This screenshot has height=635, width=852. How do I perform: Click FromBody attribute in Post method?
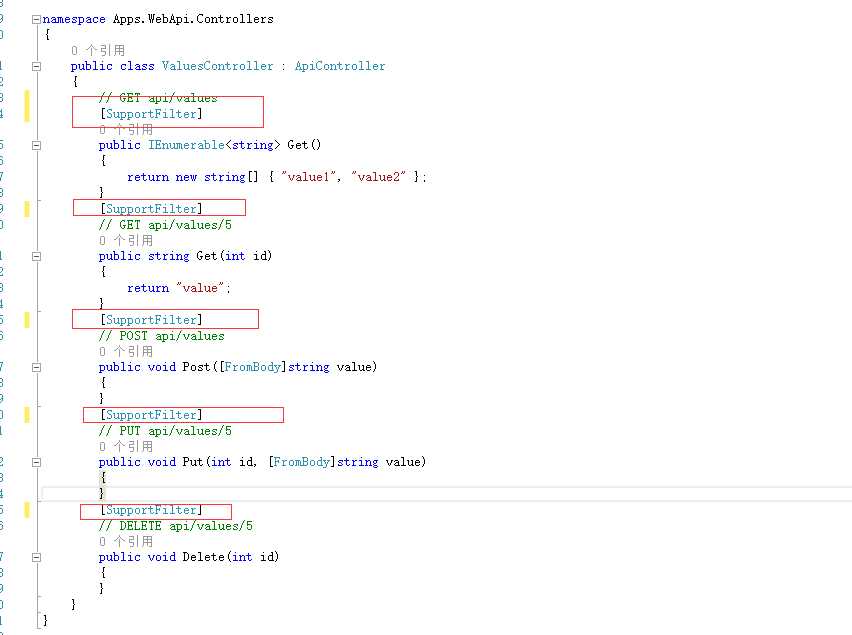pyautogui.click(x=252, y=367)
